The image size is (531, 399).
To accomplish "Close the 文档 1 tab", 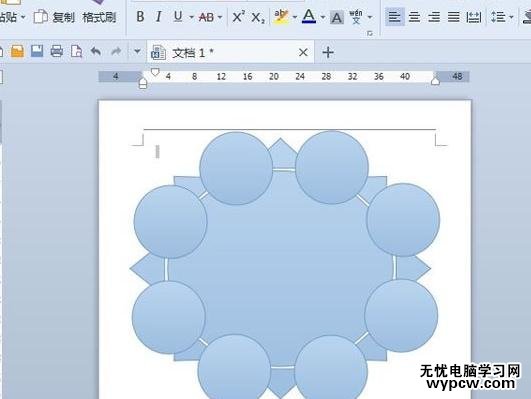I will 303,52.
